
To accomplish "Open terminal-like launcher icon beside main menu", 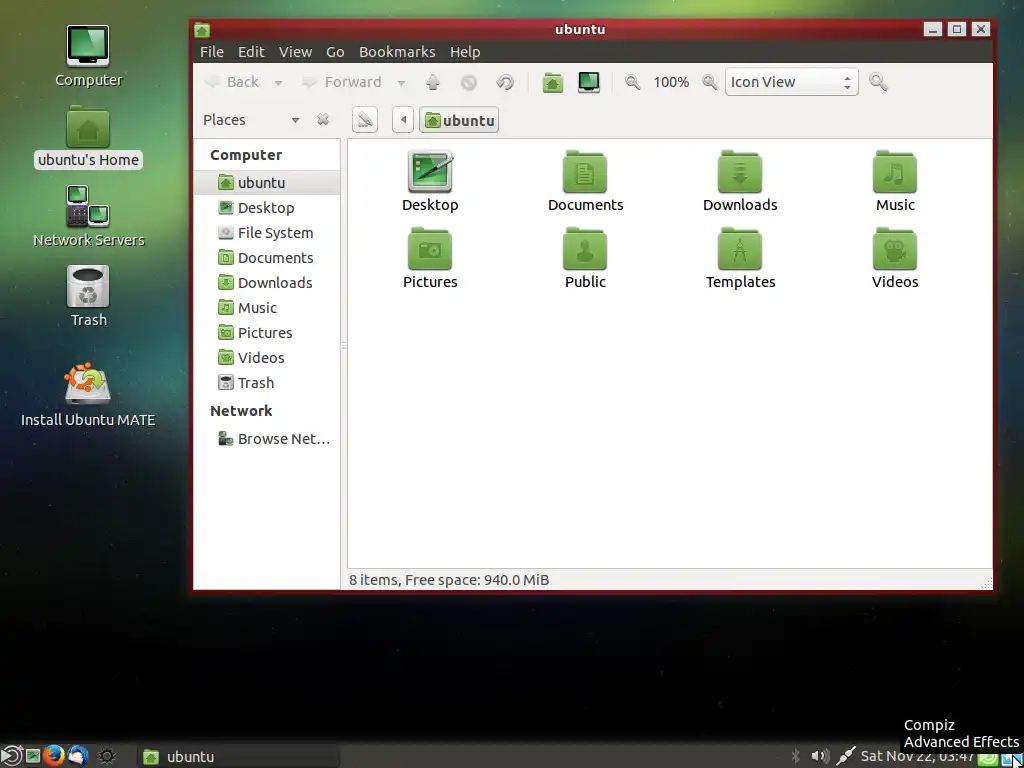I will coord(33,756).
